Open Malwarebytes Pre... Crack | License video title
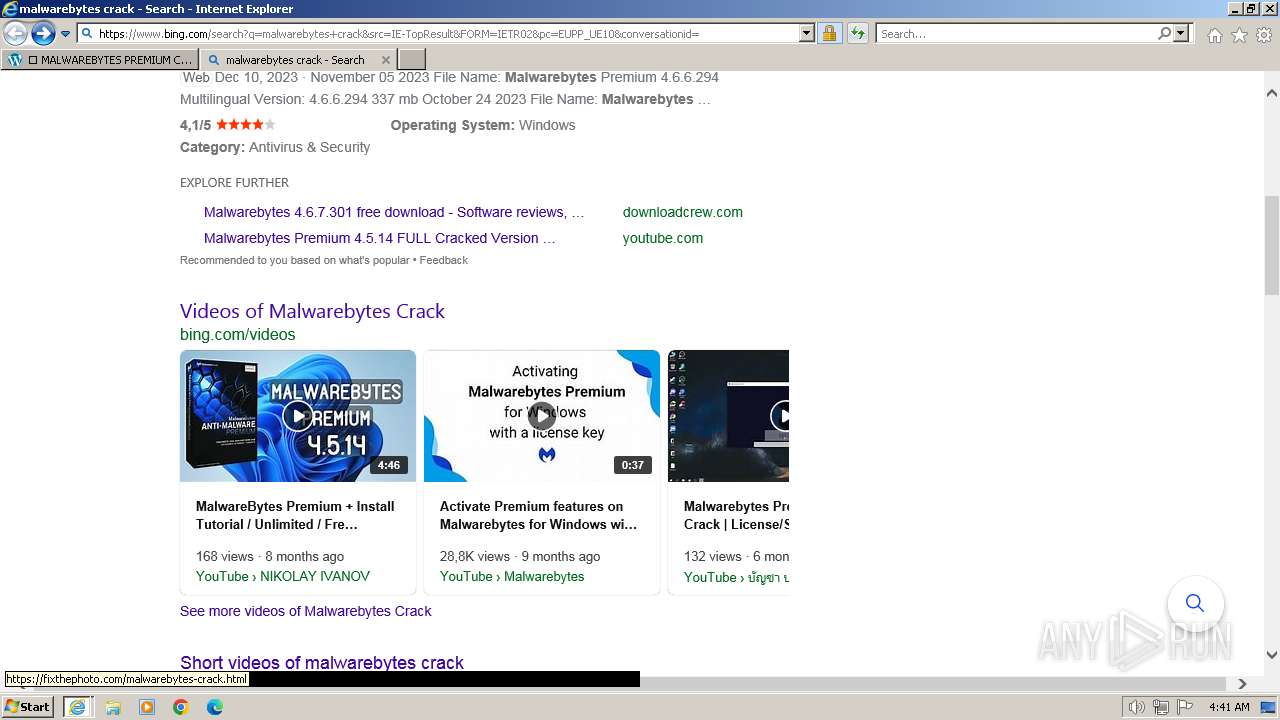 click(736, 515)
